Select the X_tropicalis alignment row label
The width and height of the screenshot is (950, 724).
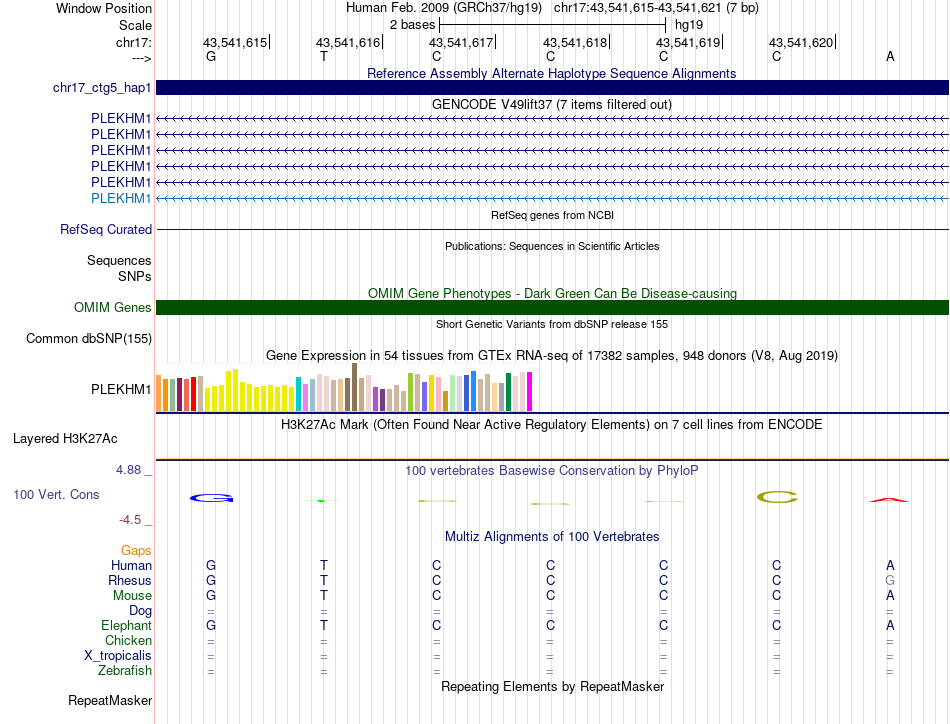pos(118,656)
